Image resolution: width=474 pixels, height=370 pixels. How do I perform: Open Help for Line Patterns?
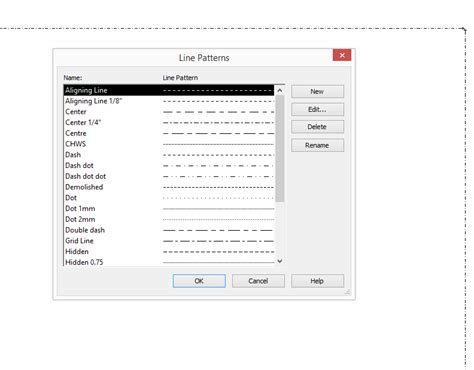coord(317,281)
